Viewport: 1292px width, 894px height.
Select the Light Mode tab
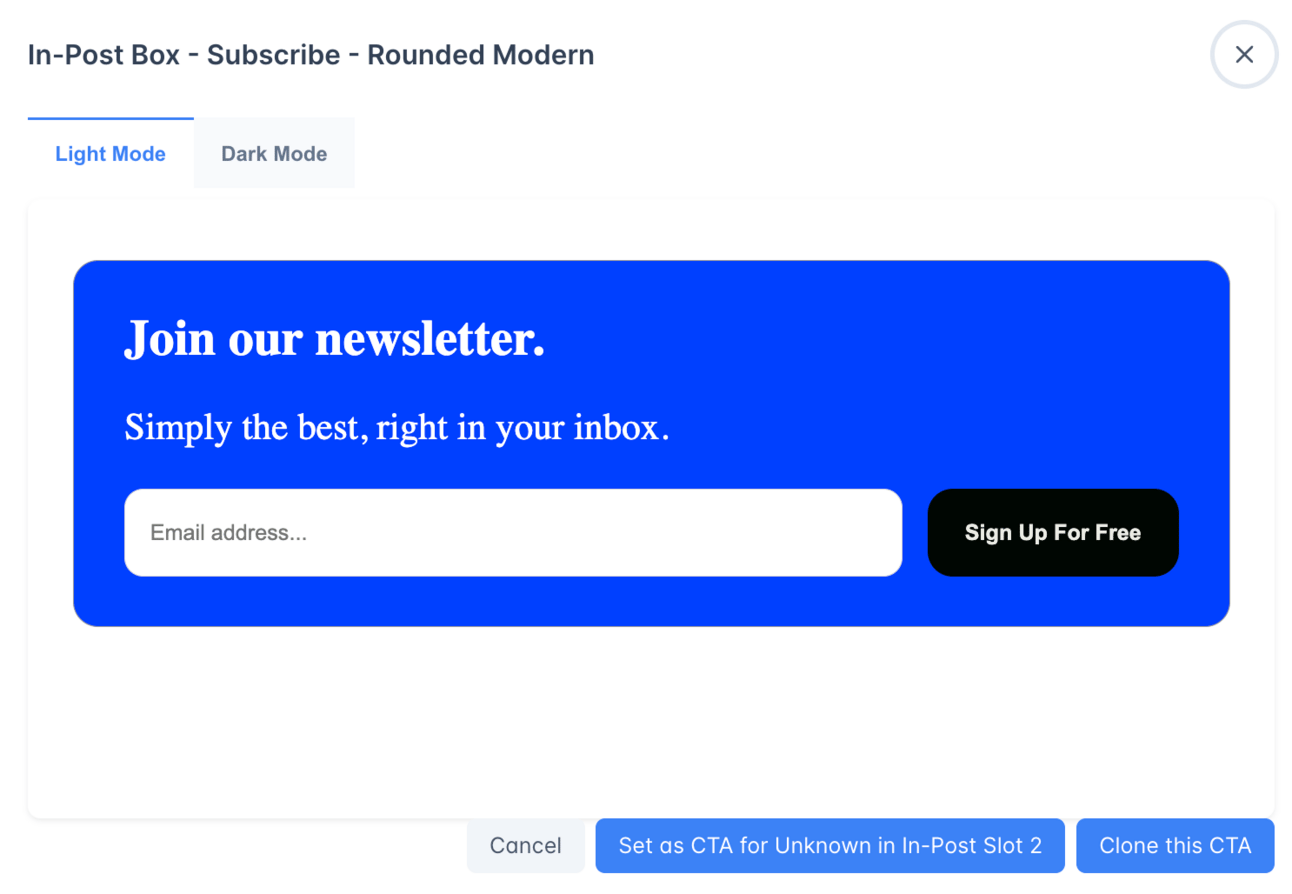[110, 154]
